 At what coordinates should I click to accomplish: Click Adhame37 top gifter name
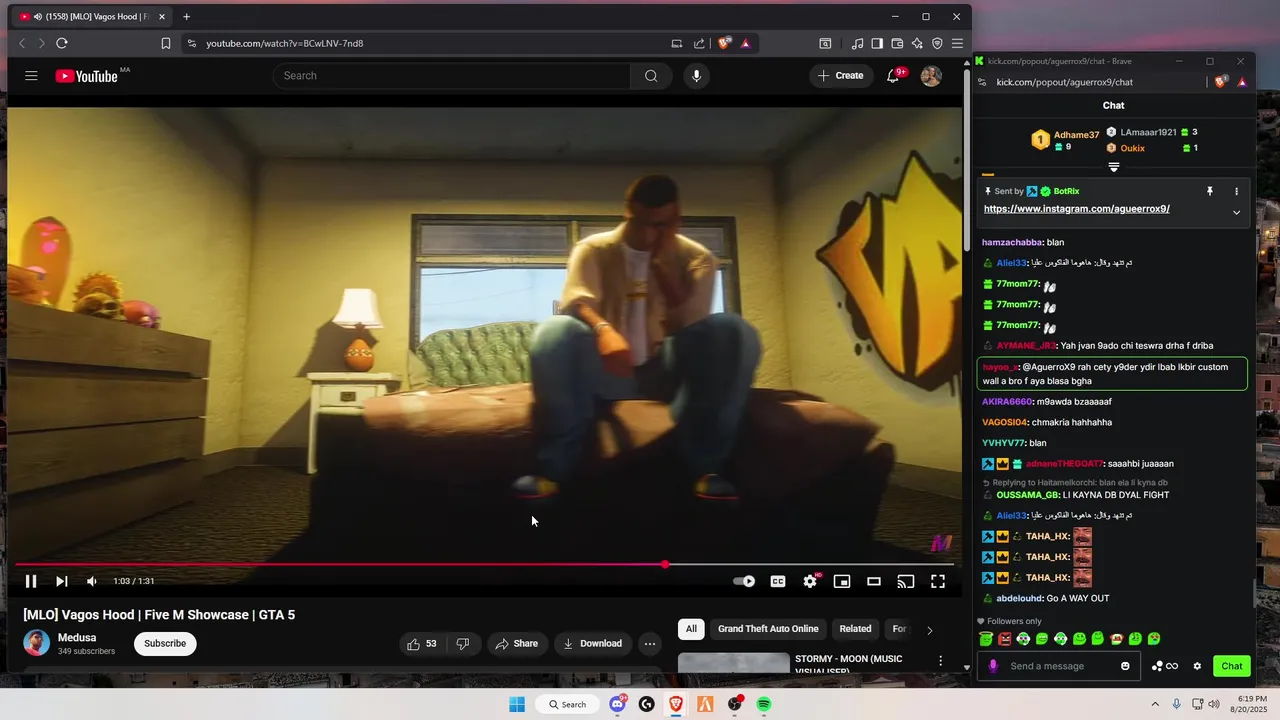point(1076,135)
